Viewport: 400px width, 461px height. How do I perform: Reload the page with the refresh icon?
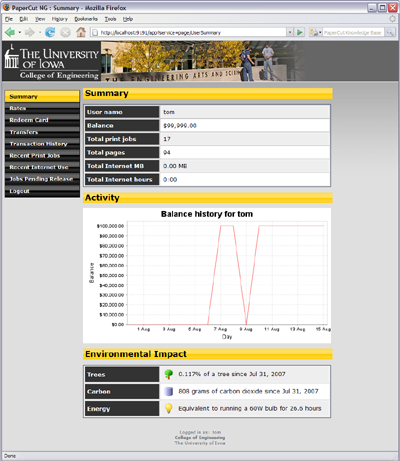pos(50,32)
